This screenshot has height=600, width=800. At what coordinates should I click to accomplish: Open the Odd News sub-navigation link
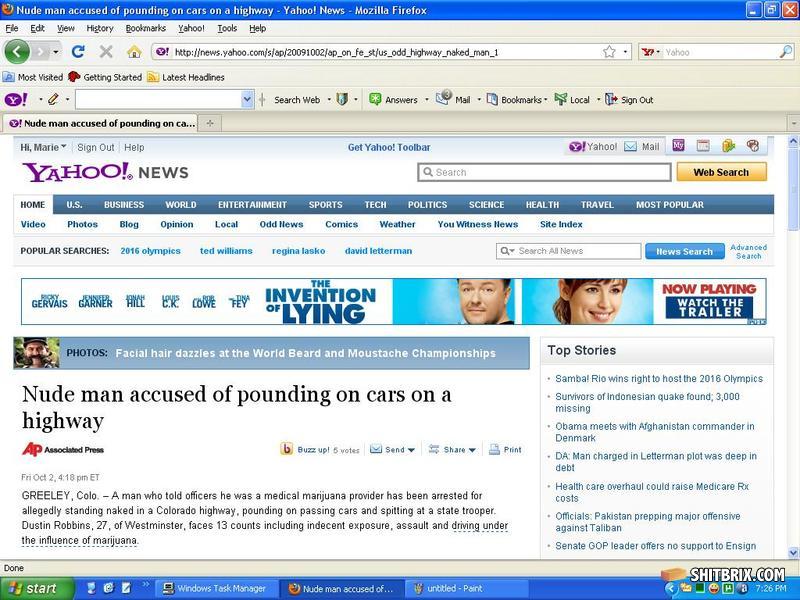[281, 224]
